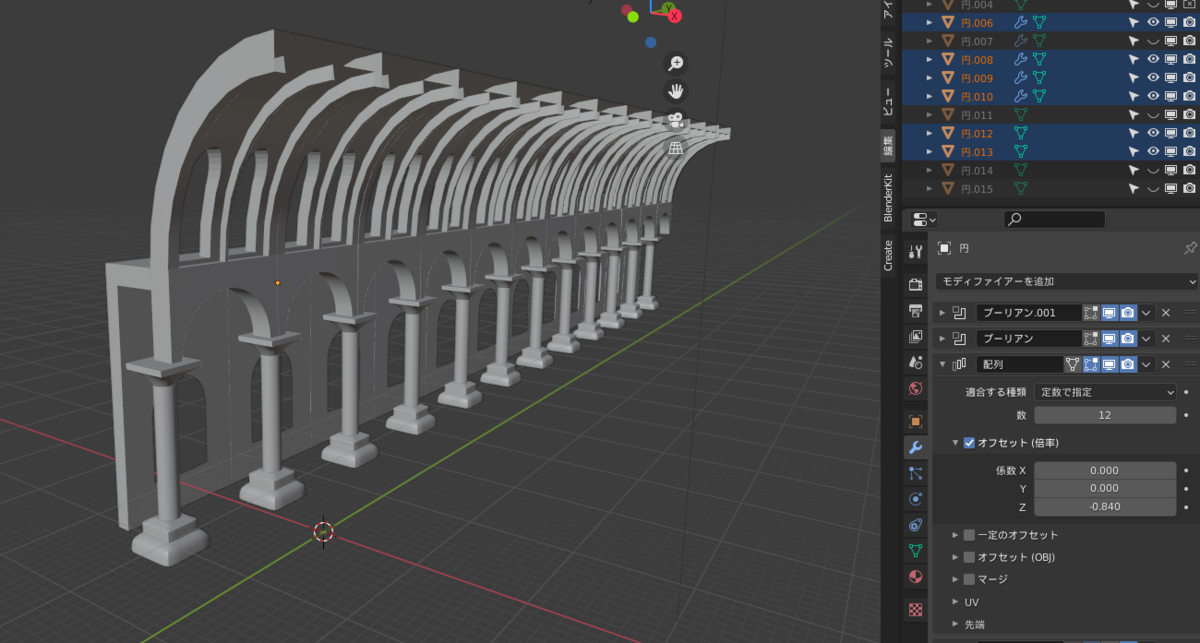
Task: Open the Object Data green triangle icon
Action: coord(915,551)
